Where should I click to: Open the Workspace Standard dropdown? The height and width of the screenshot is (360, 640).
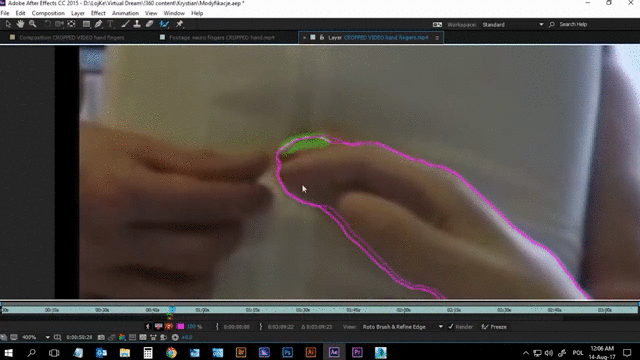(x=513, y=24)
